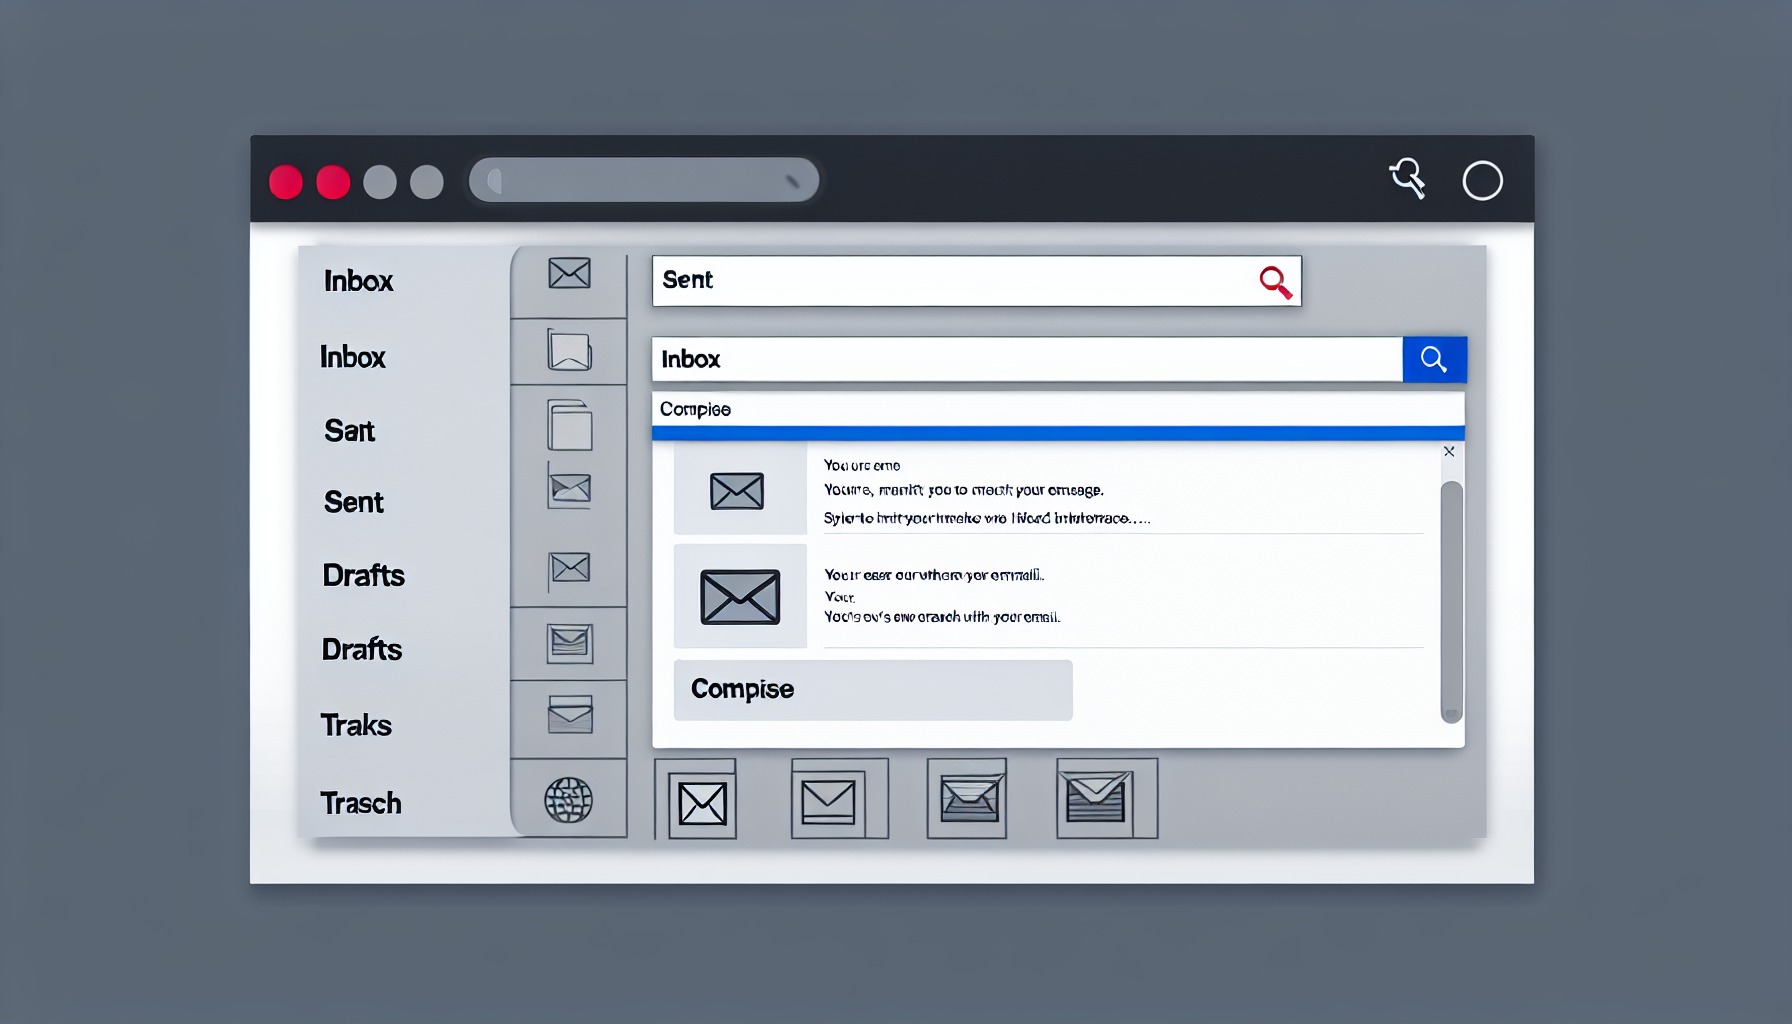The image size is (1792, 1024).
Task: Select the stacked pages icon beside Sart
Action: [x=570, y=425]
